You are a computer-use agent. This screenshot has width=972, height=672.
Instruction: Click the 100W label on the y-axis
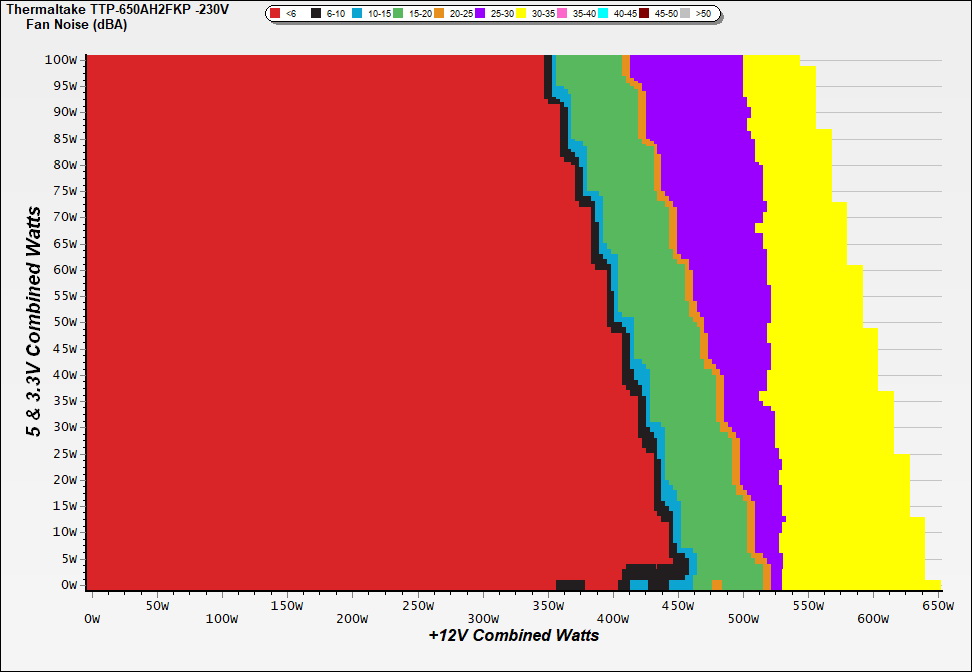pyautogui.click(x=62, y=60)
